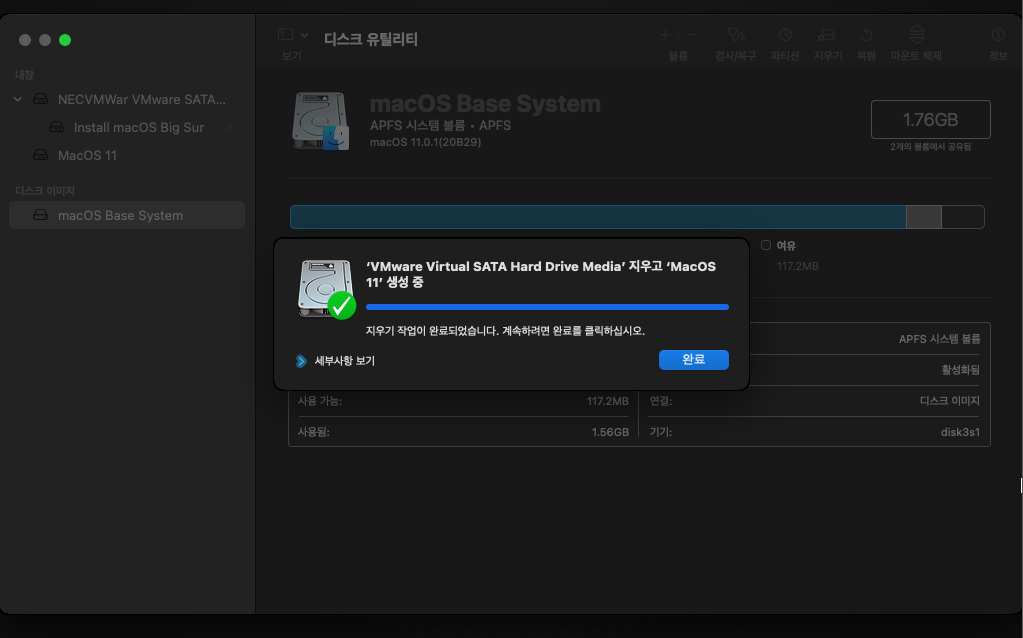Select macOS Base System disk image

127,215
